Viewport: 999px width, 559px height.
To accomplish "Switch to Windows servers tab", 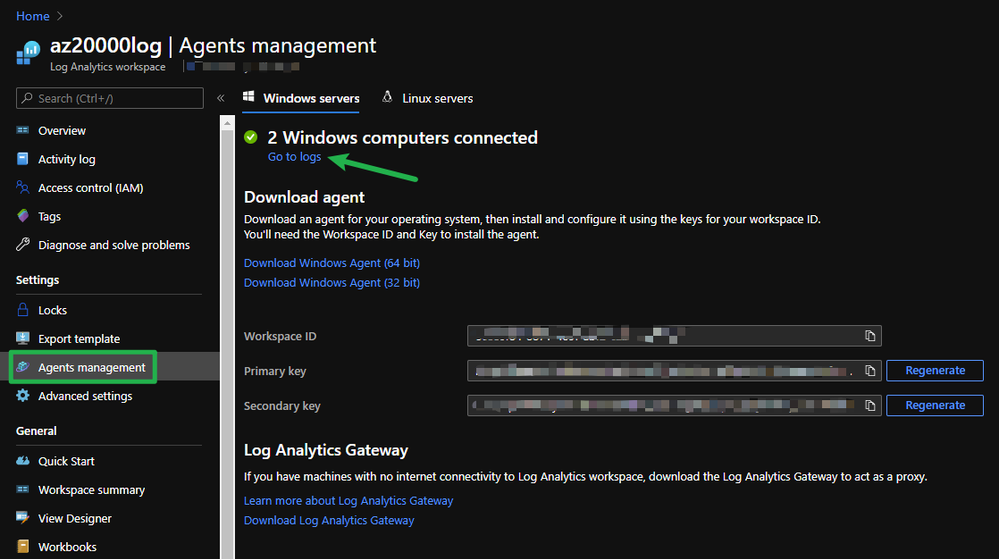I will (301, 98).
